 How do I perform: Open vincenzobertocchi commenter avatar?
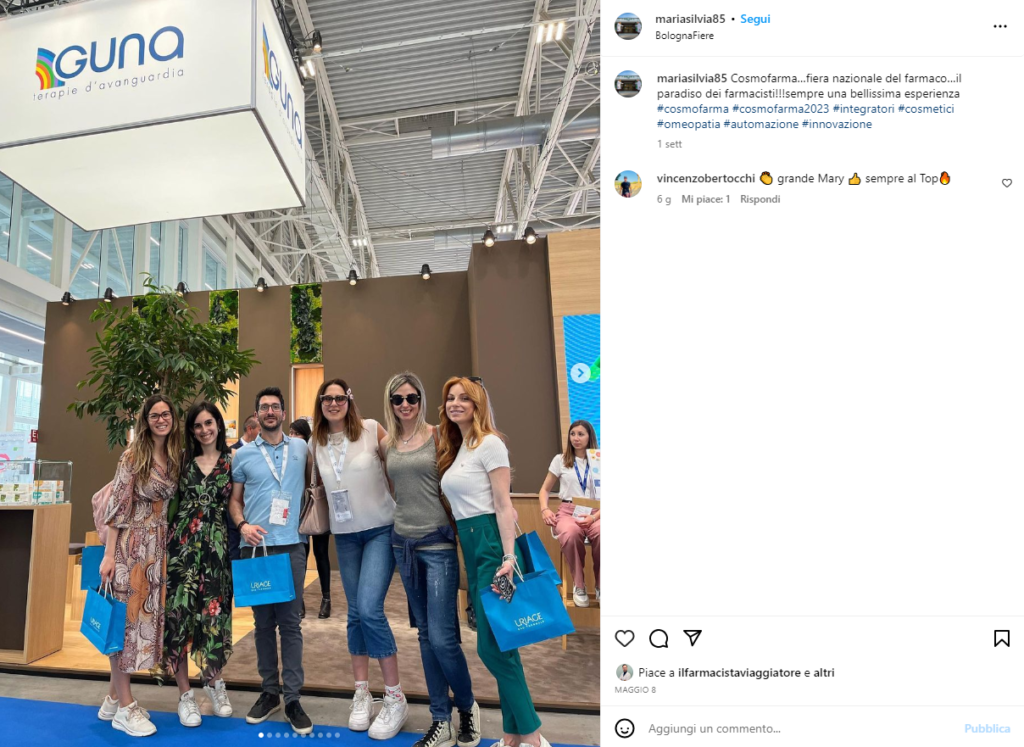628,184
